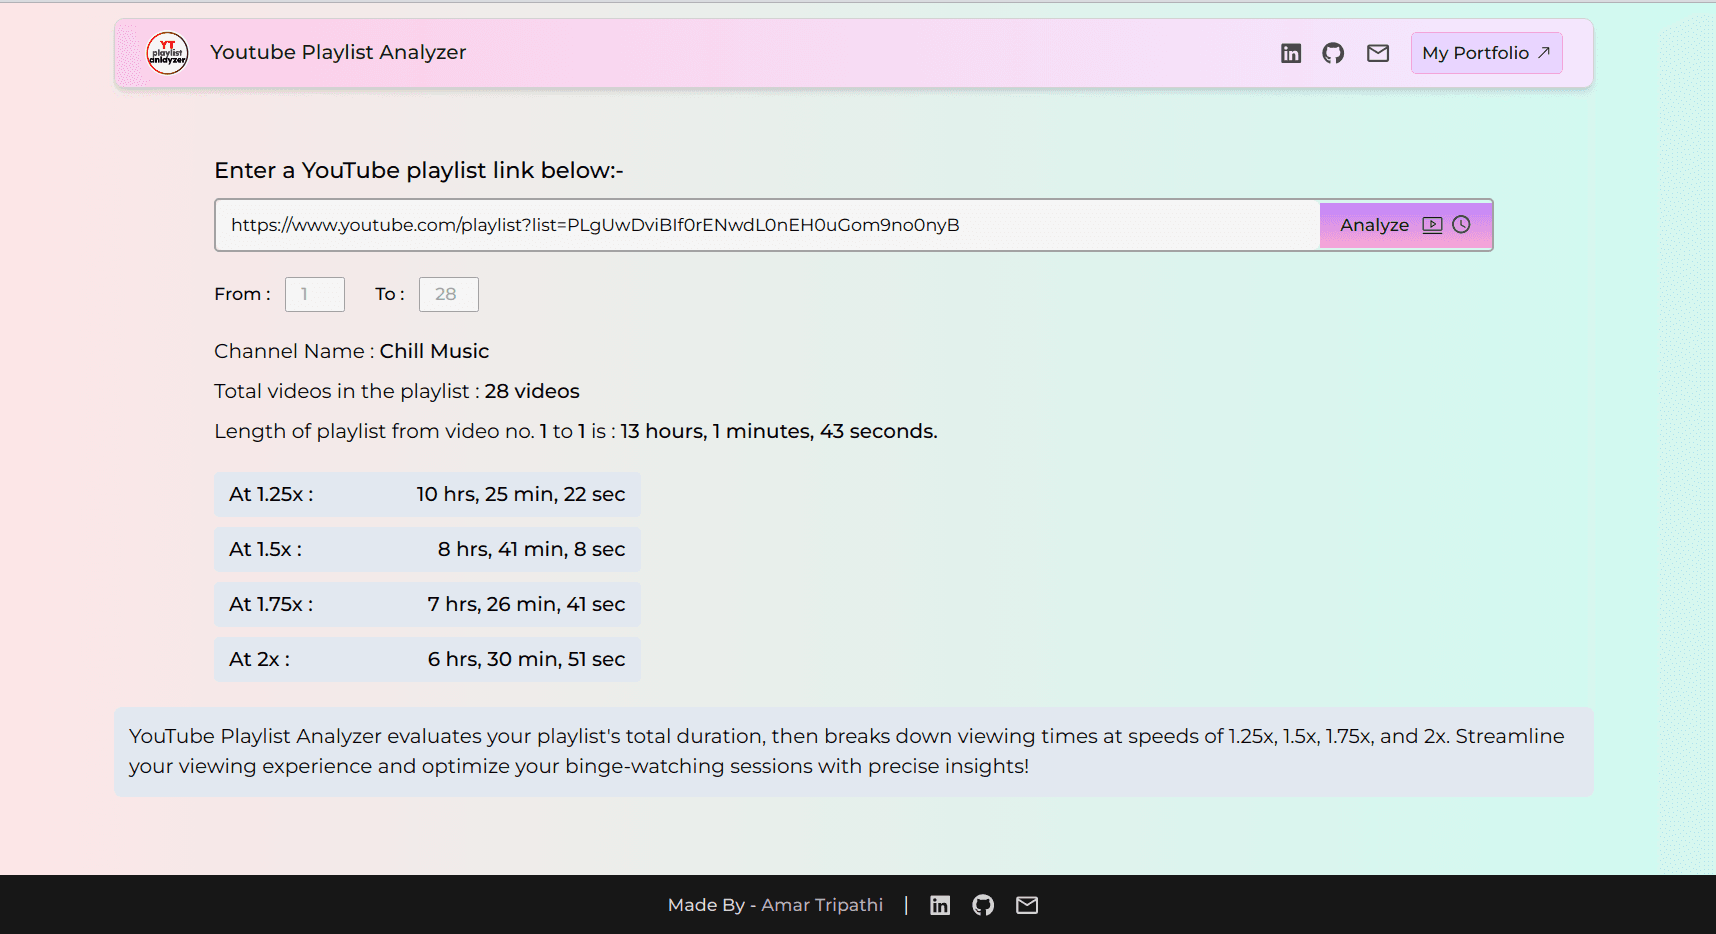The width and height of the screenshot is (1716, 934).
Task: Click the email icon in the footer
Action: [x=1027, y=905]
